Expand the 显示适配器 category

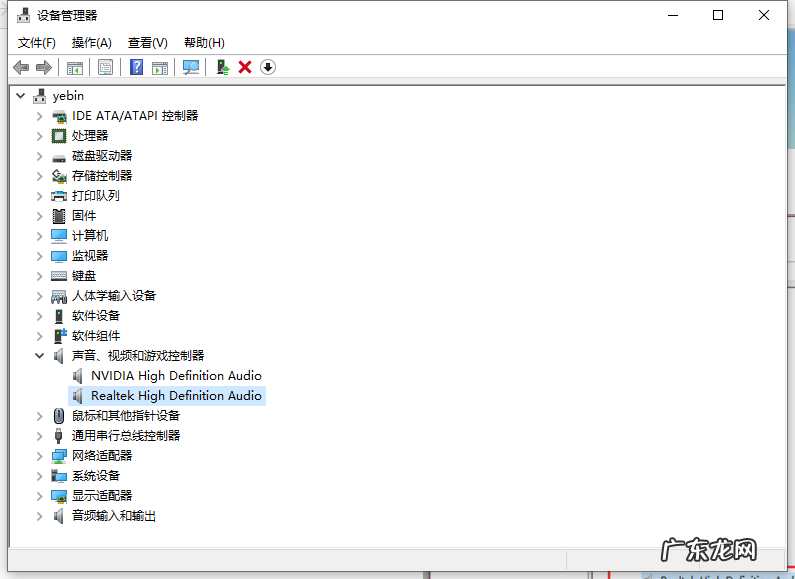[40, 496]
